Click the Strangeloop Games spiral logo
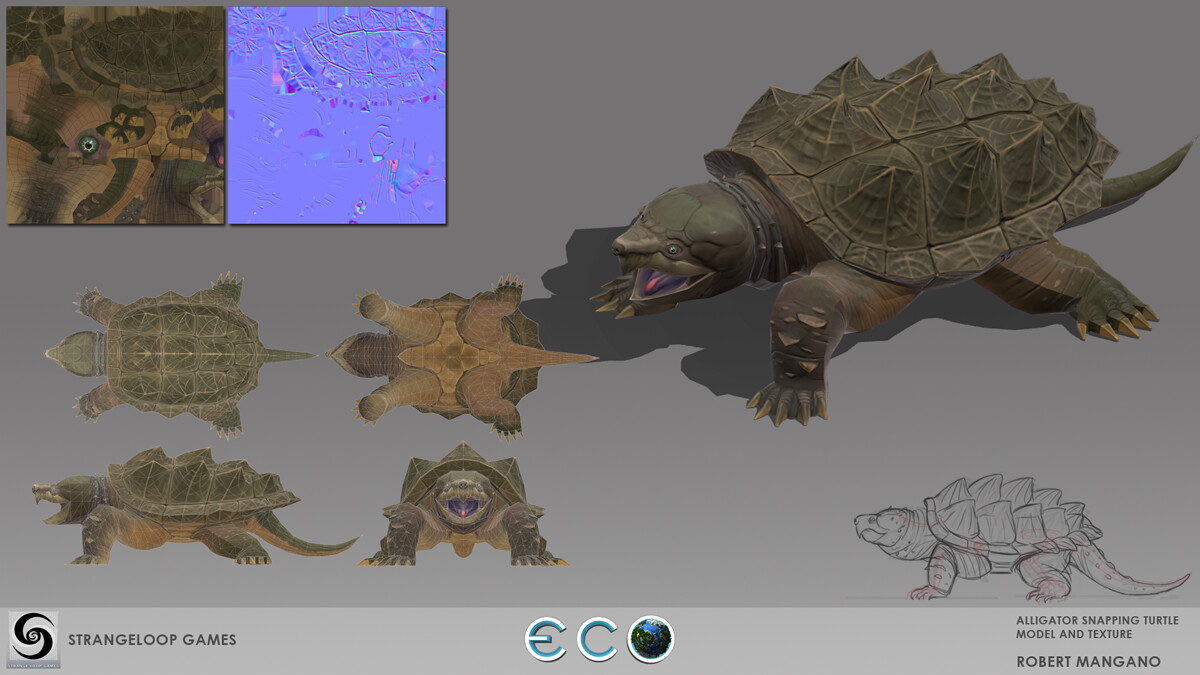 tap(33, 639)
